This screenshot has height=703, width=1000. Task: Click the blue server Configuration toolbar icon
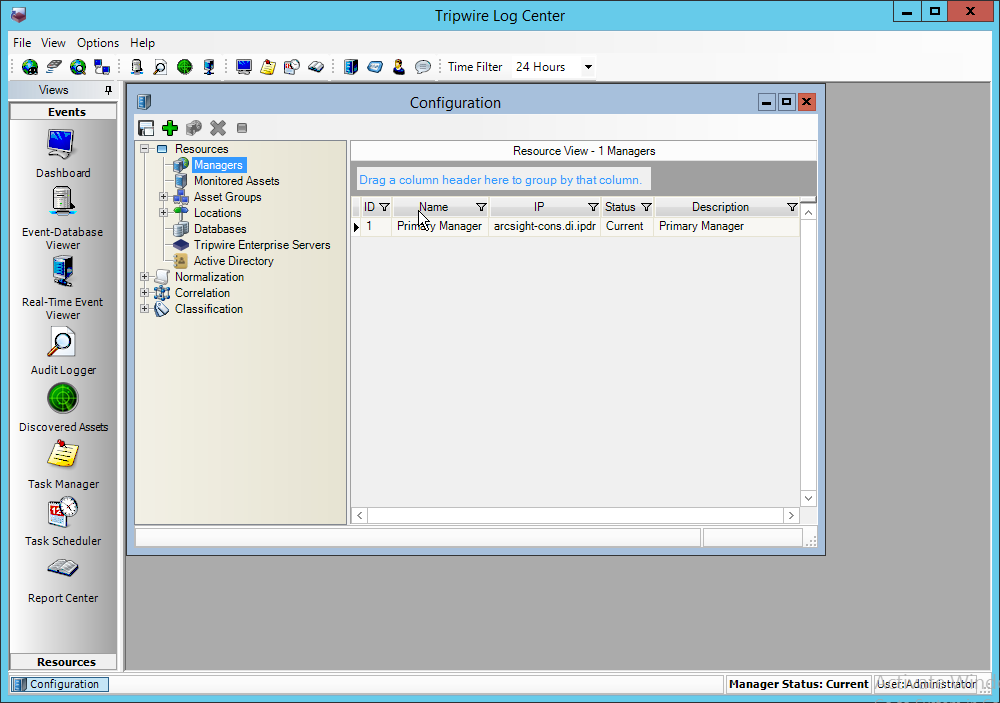click(351, 66)
